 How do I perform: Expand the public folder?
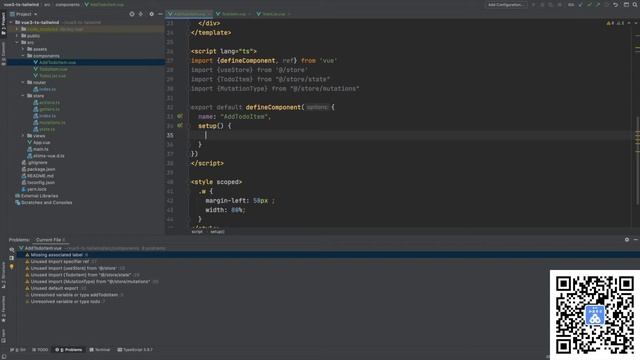[17, 36]
